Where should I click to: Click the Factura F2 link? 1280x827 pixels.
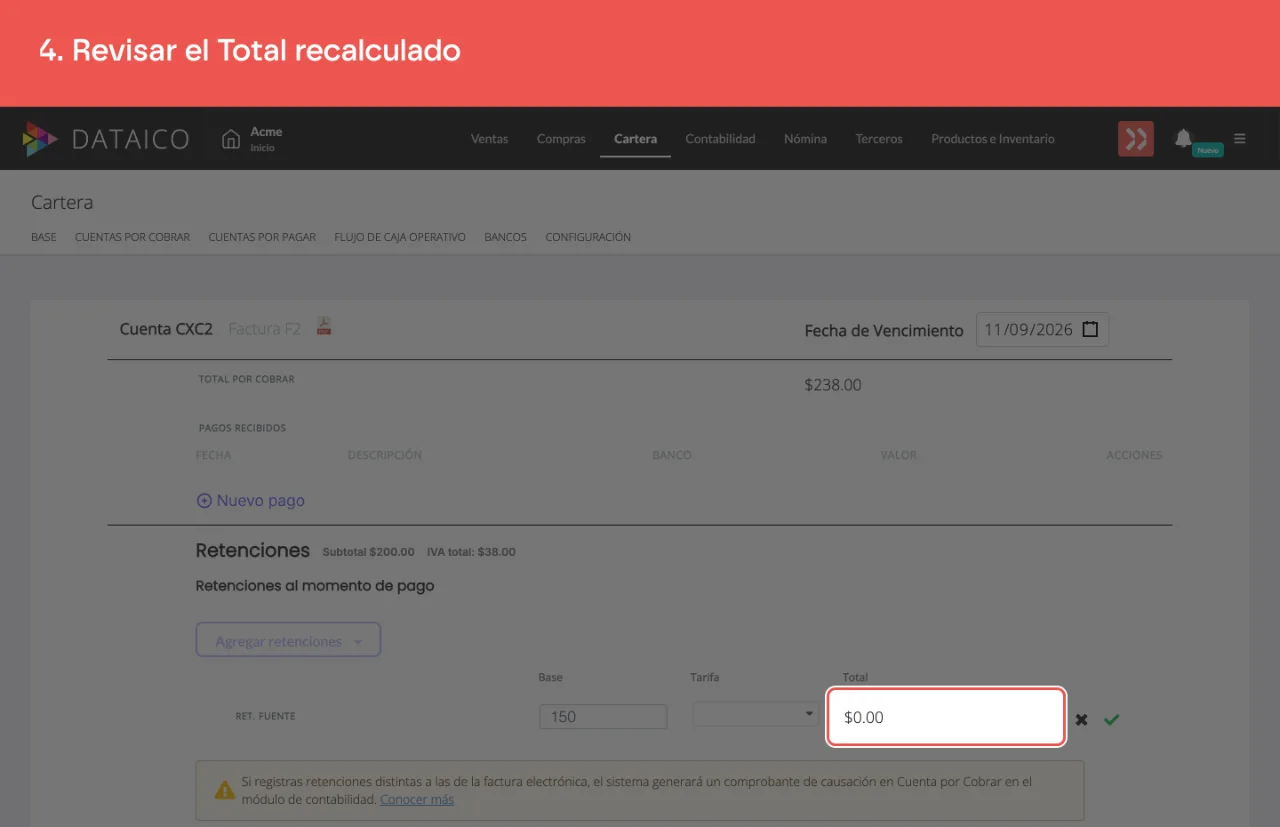click(x=264, y=329)
